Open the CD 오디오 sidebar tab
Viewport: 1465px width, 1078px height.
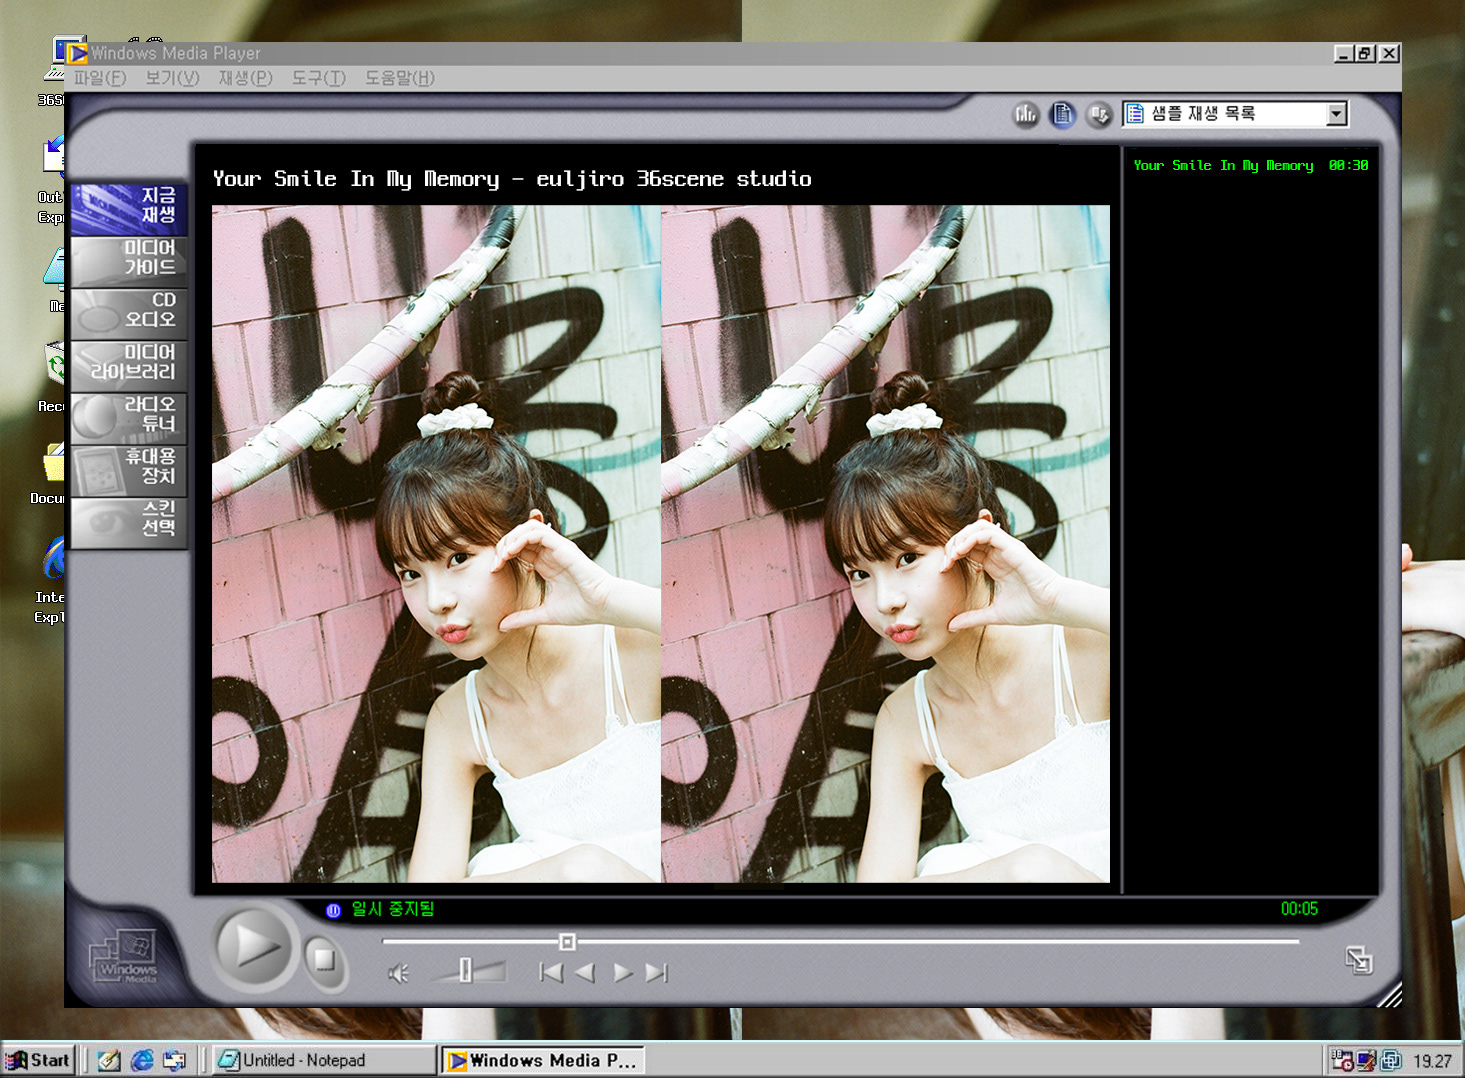(x=129, y=312)
